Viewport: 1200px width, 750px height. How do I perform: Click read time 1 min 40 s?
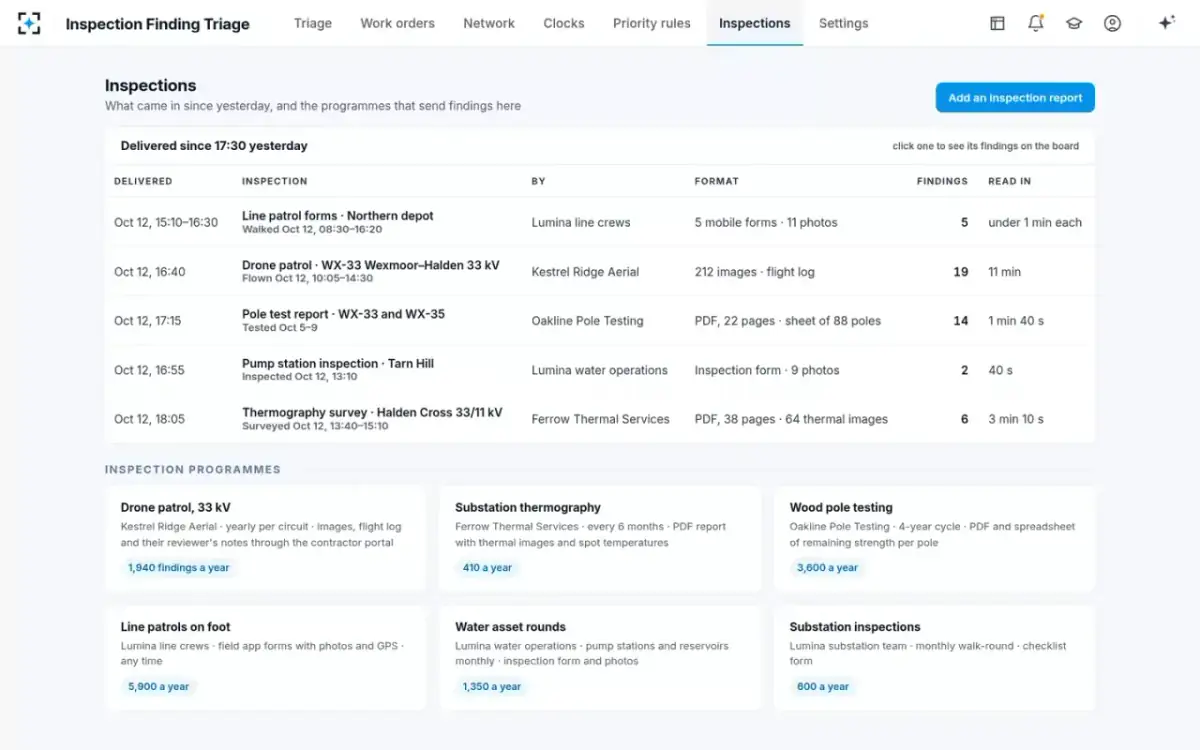[1016, 321]
